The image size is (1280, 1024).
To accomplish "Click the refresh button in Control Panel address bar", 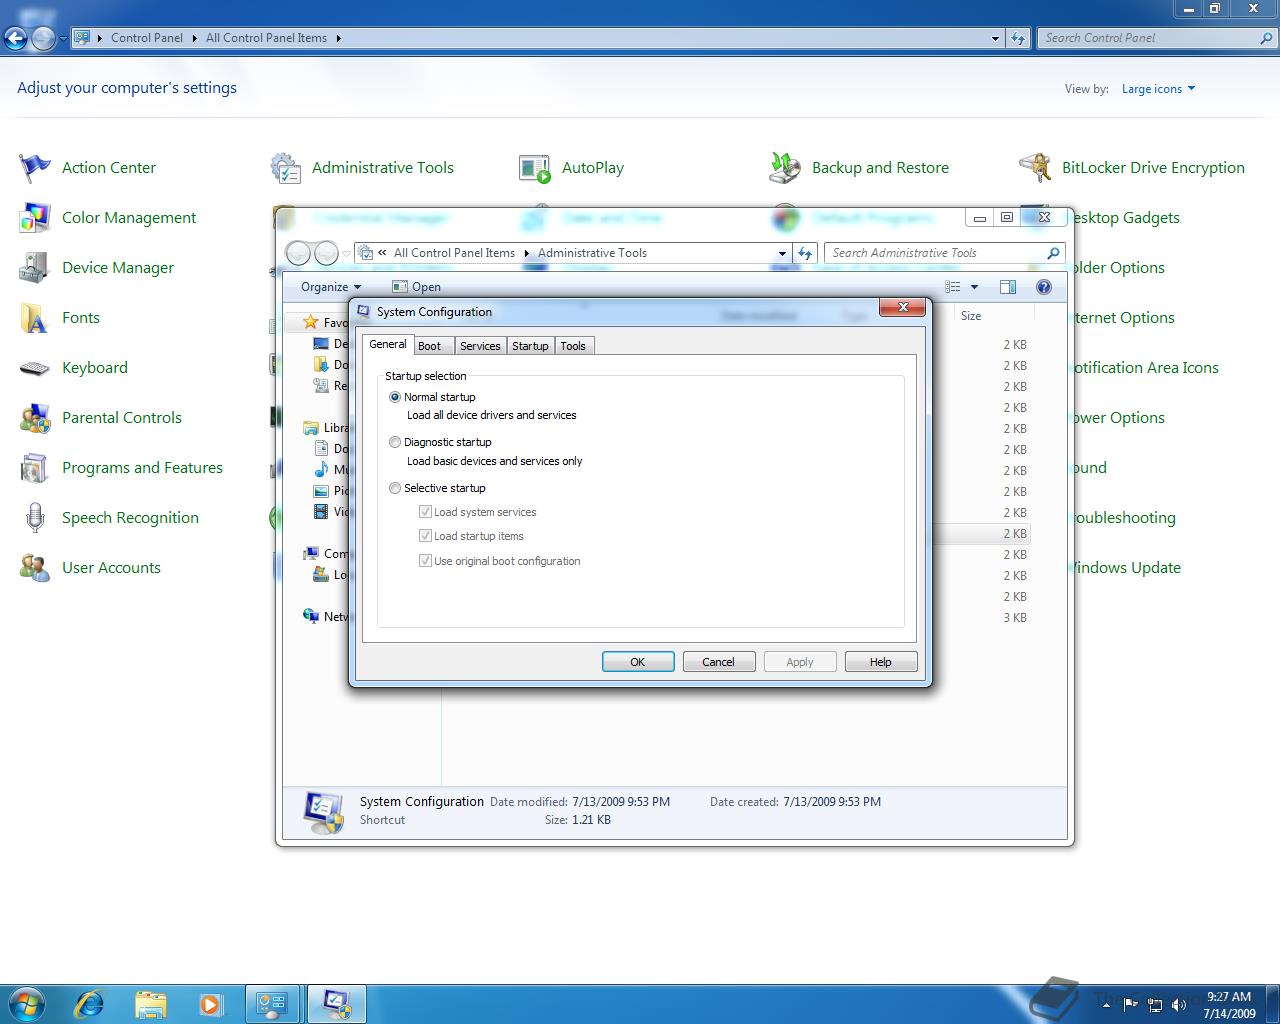I will pyautogui.click(x=1018, y=38).
